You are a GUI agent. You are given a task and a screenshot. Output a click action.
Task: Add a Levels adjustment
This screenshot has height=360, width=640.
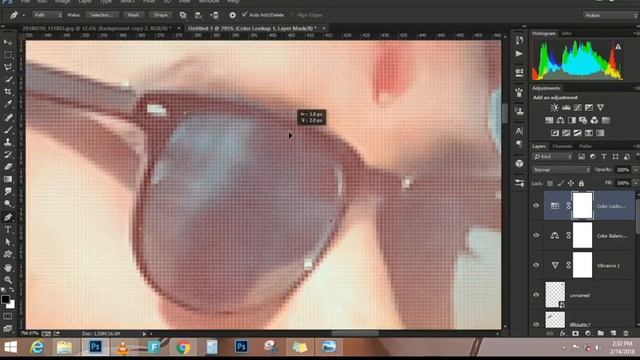[x=566, y=108]
